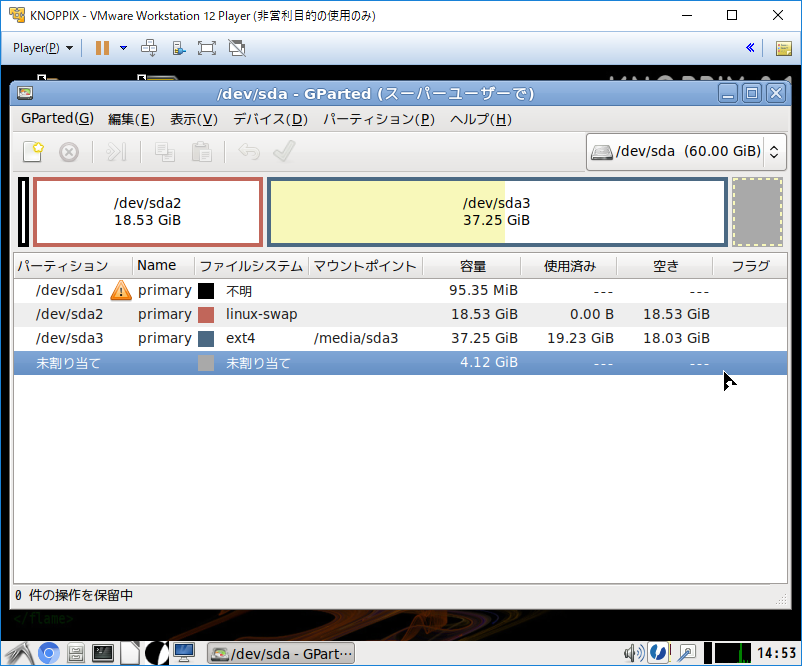Viewport: 802px width, 666px height.
Task: Click the blue double-chevron in VMware toolbar
Action: (750, 48)
